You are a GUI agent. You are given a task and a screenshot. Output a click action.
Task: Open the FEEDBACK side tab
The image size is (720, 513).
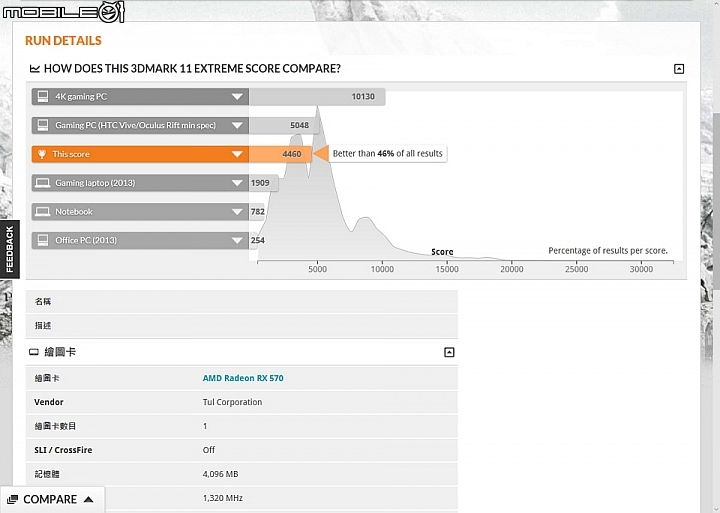(x=10, y=249)
